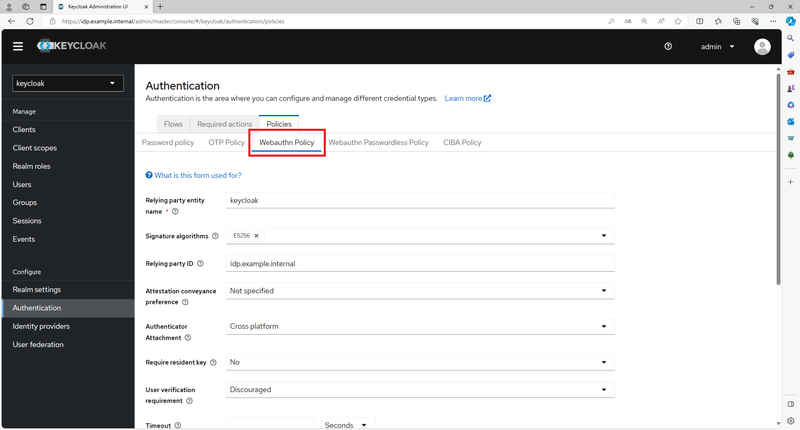800x430 pixels.
Task: Open sidebar shopping tag icon
Action: (x=790, y=55)
